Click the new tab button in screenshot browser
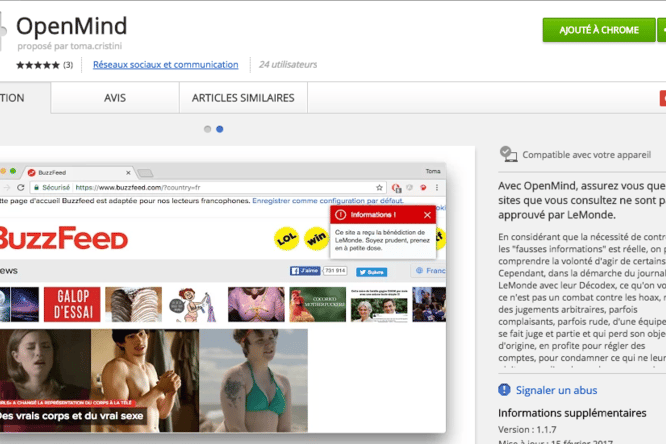Image resolution: width=666 pixels, height=444 pixels. click(145, 173)
